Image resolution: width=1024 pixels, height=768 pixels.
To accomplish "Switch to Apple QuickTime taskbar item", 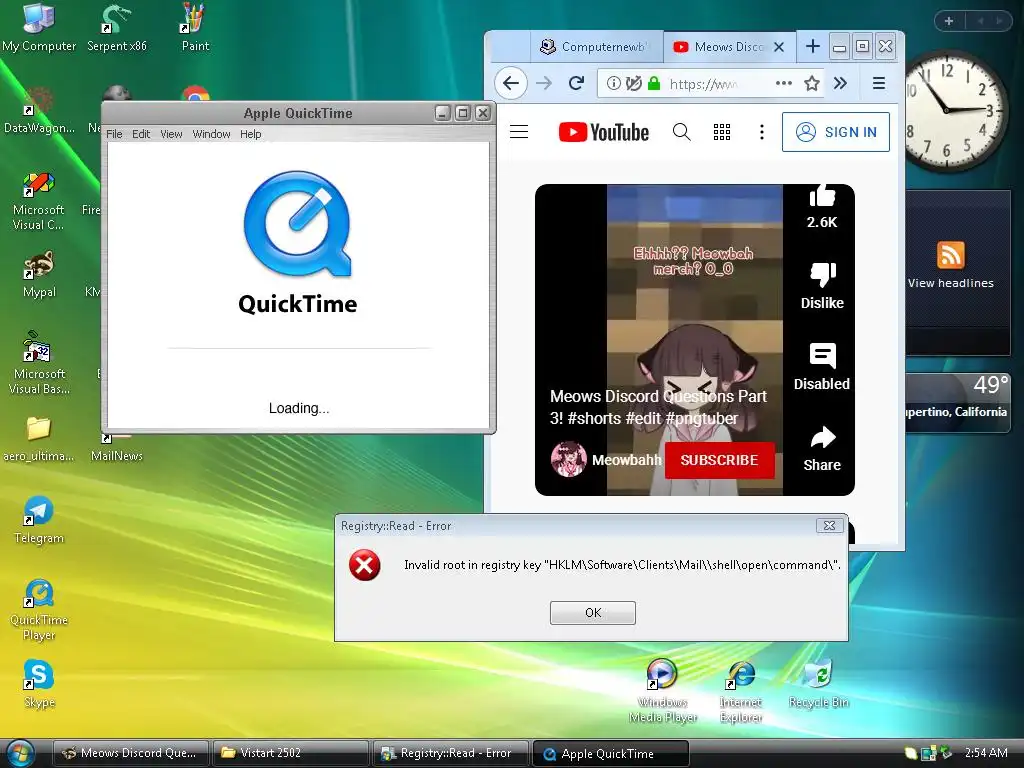I will pyautogui.click(x=611, y=753).
